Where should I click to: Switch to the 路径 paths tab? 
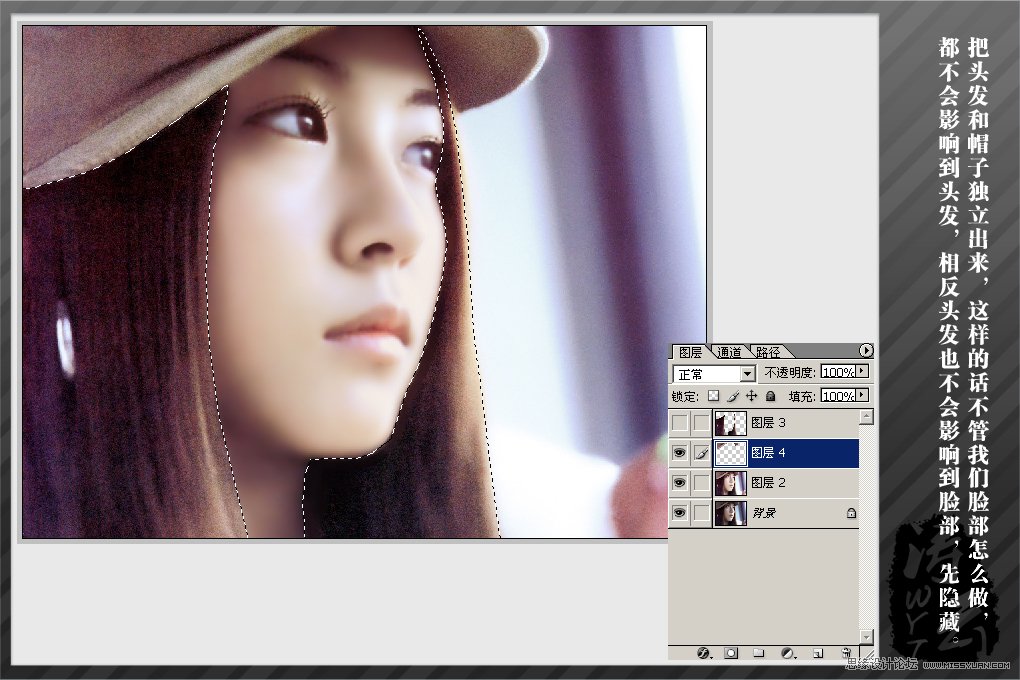click(x=768, y=352)
